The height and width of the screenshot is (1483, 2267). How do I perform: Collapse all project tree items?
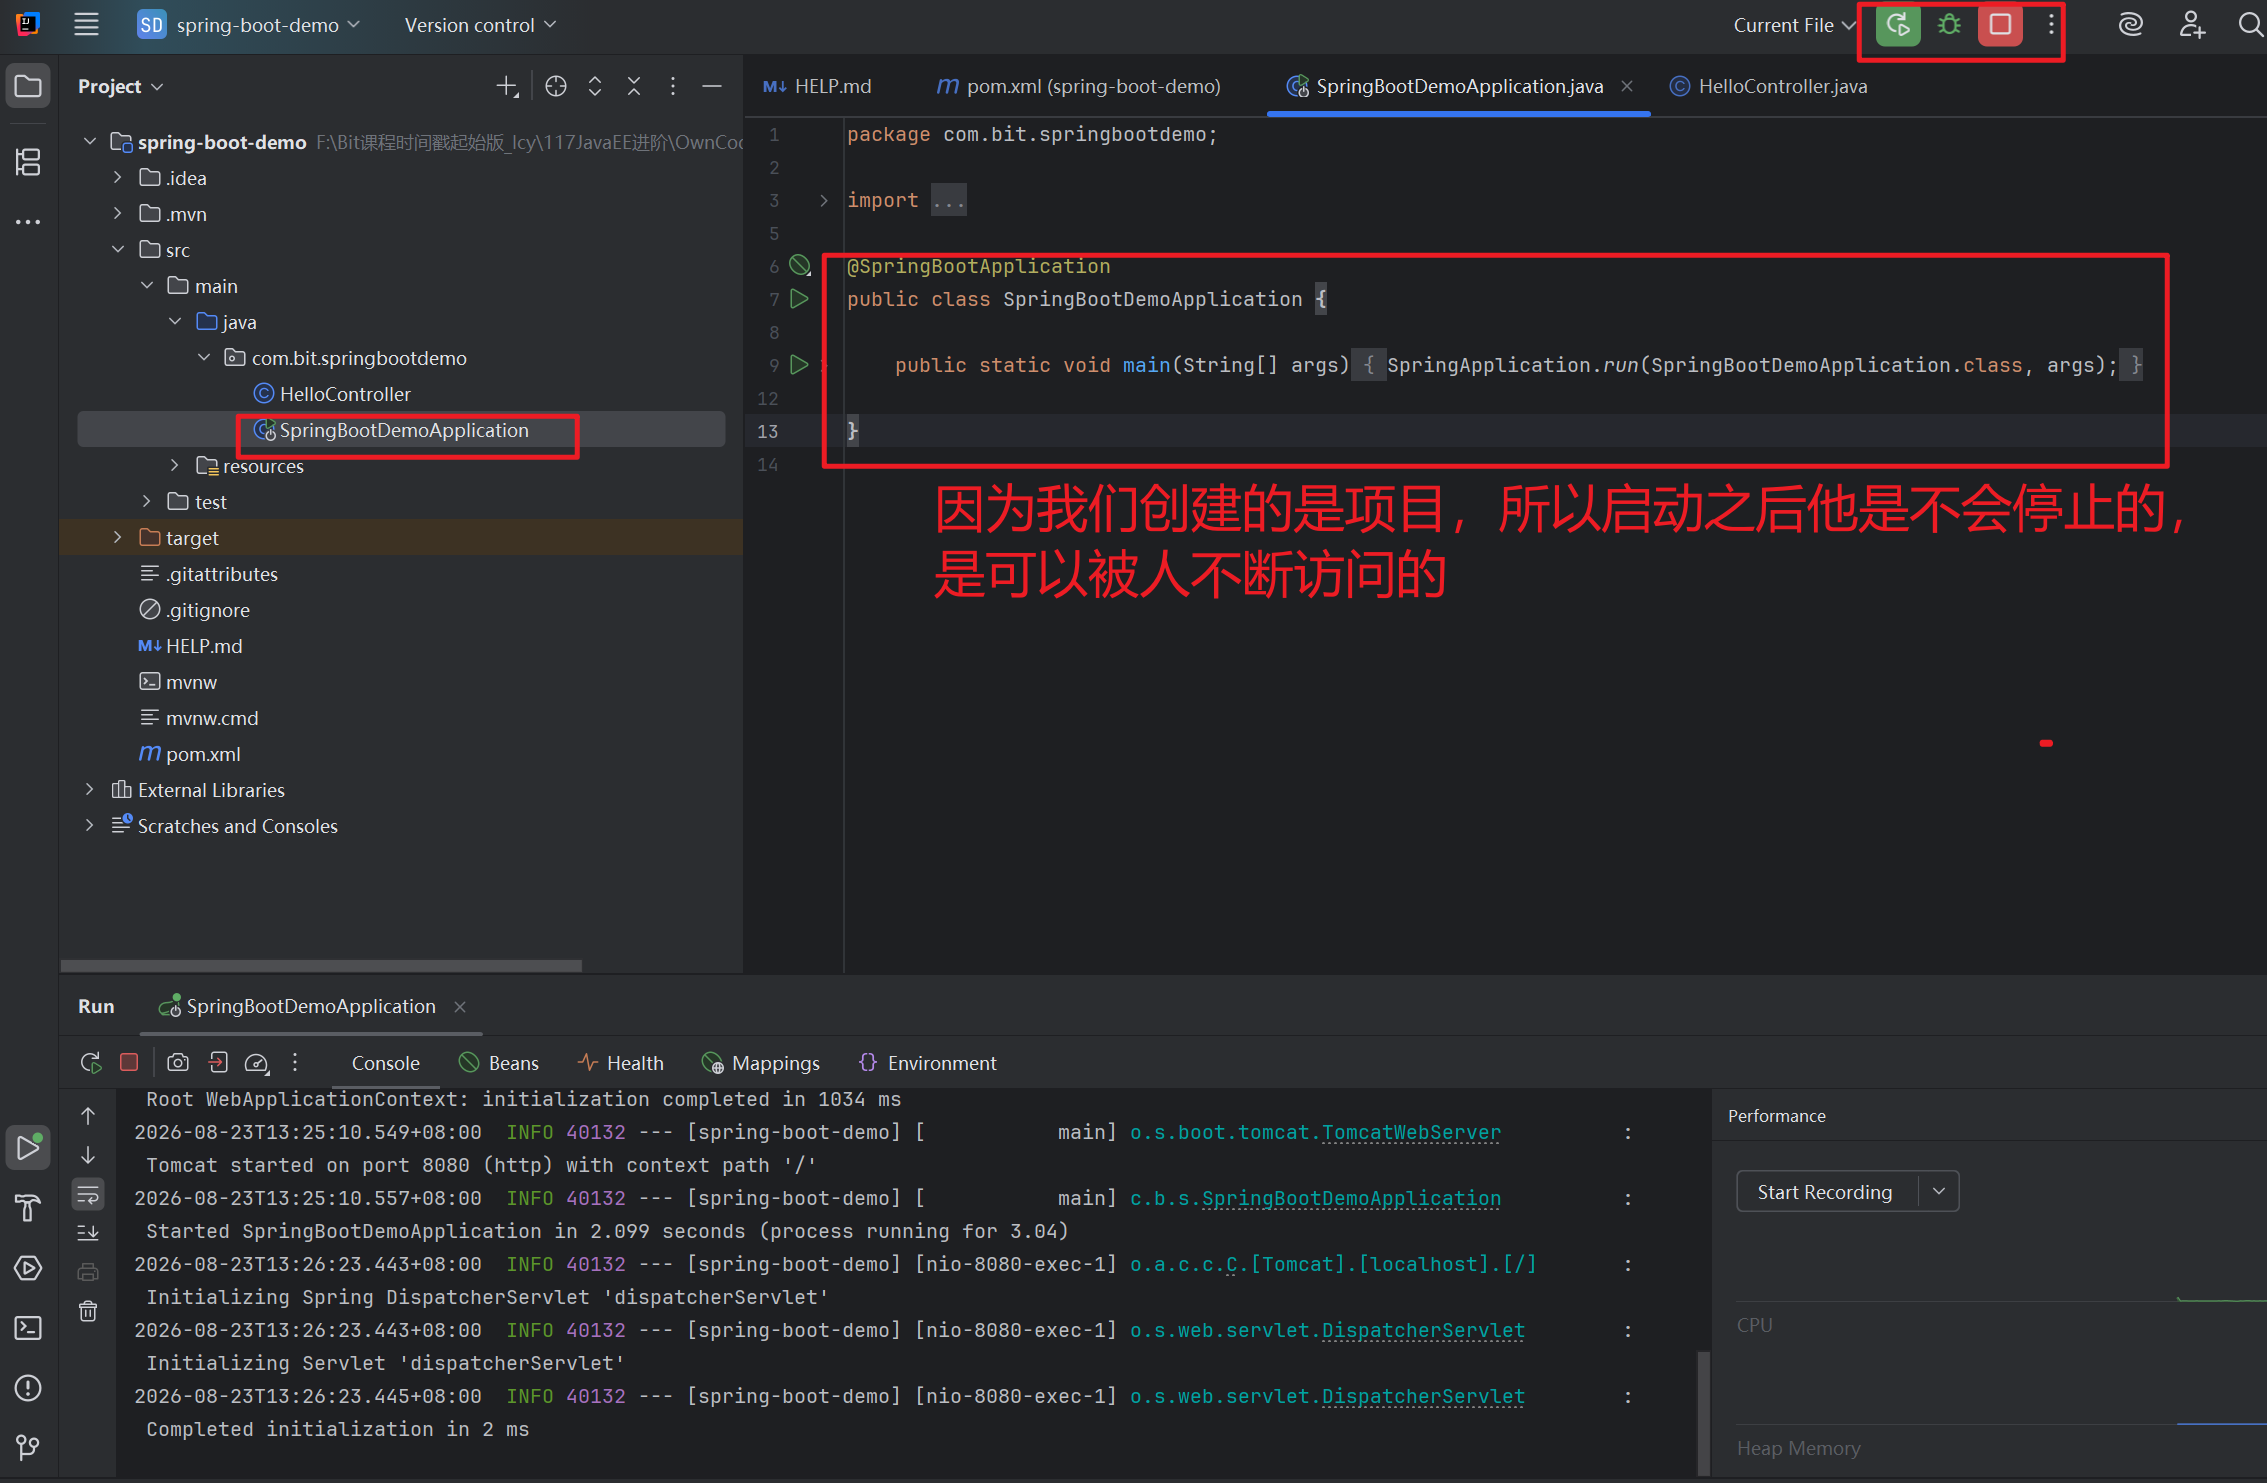point(634,87)
